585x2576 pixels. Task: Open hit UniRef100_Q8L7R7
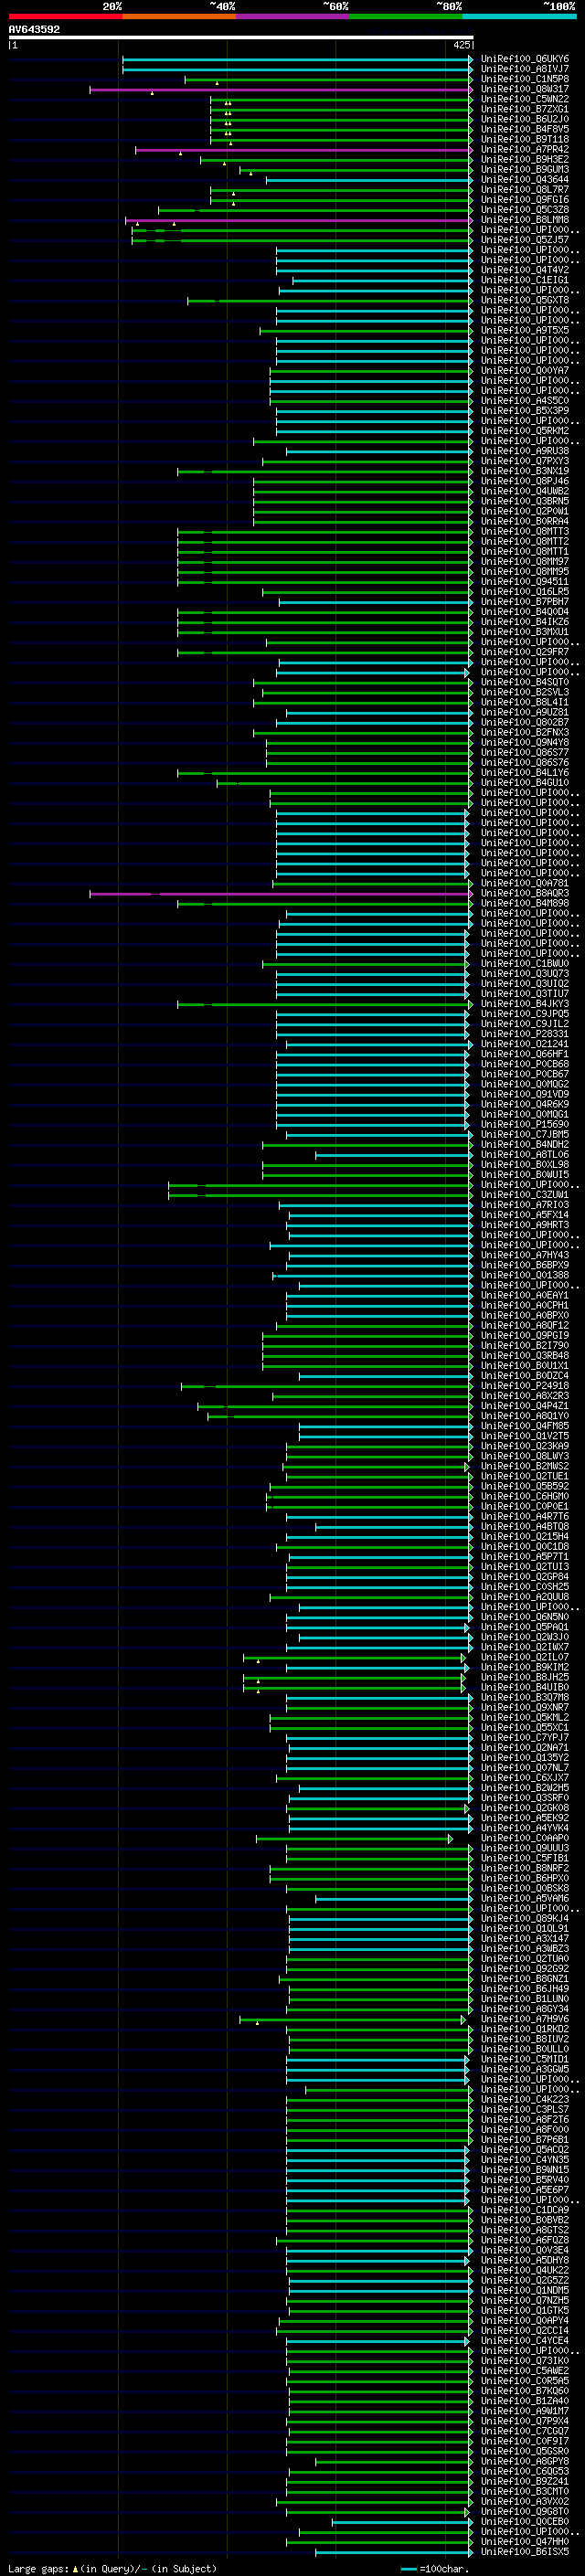525,189
